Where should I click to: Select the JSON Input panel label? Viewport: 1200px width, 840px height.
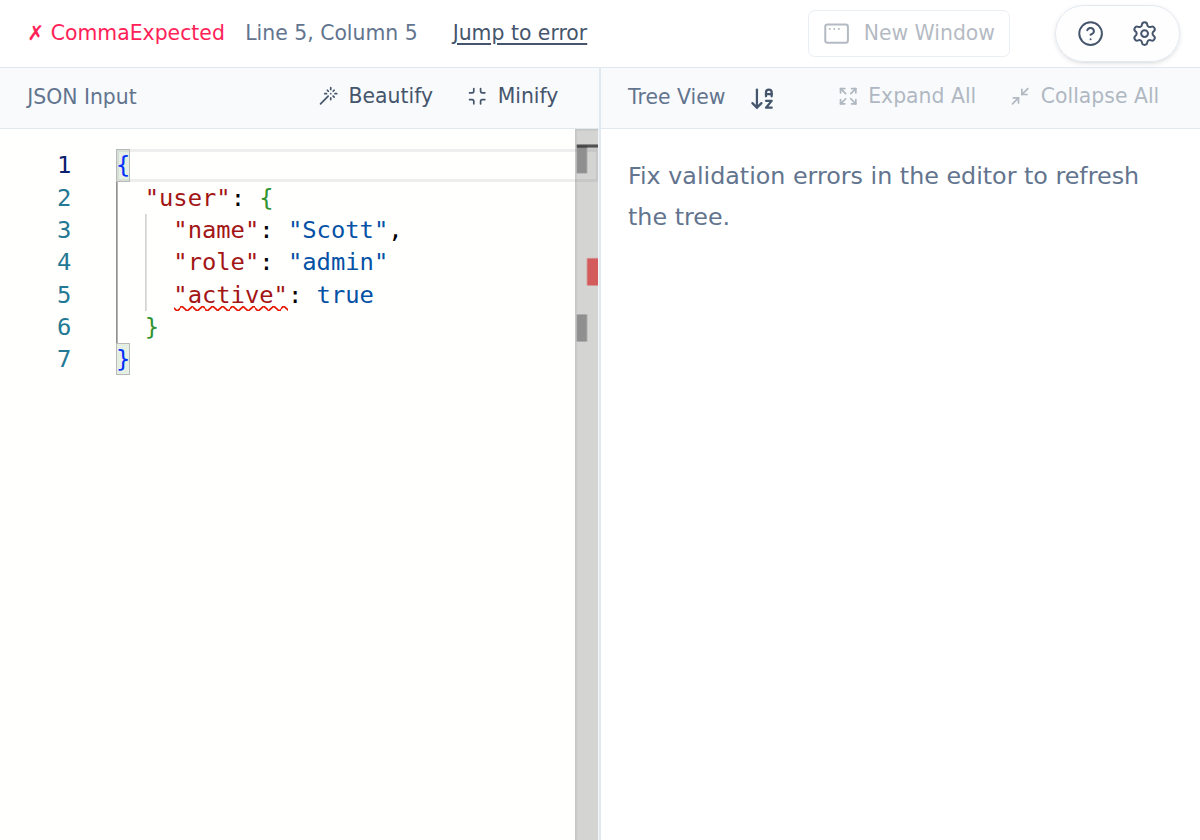click(81, 97)
